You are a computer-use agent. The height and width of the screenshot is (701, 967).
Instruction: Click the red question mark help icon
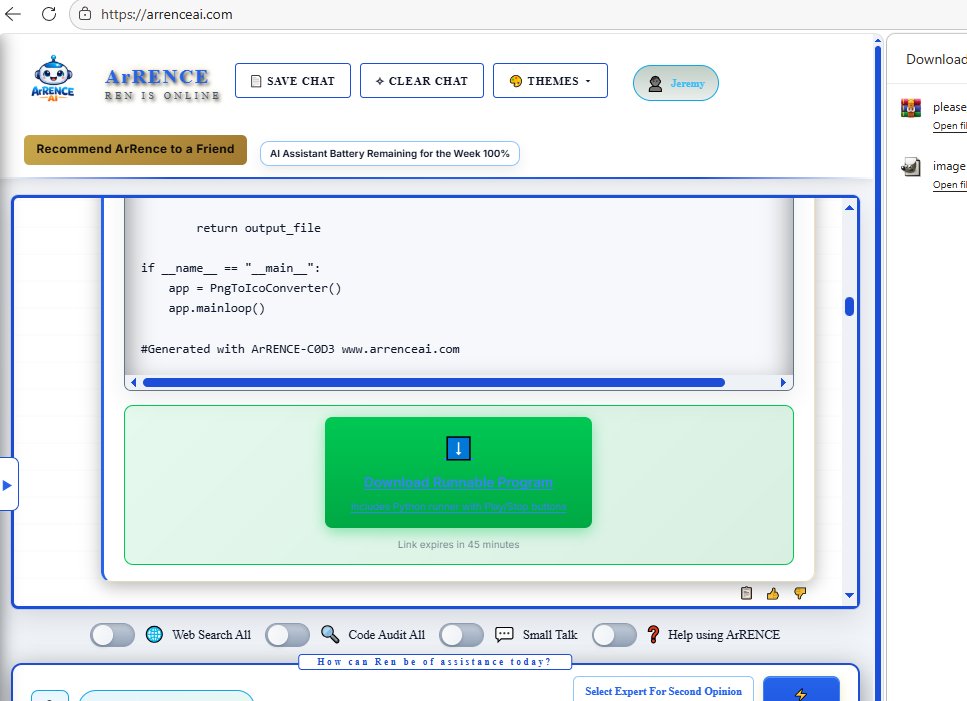pyautogui.click(x=653, y=634)
